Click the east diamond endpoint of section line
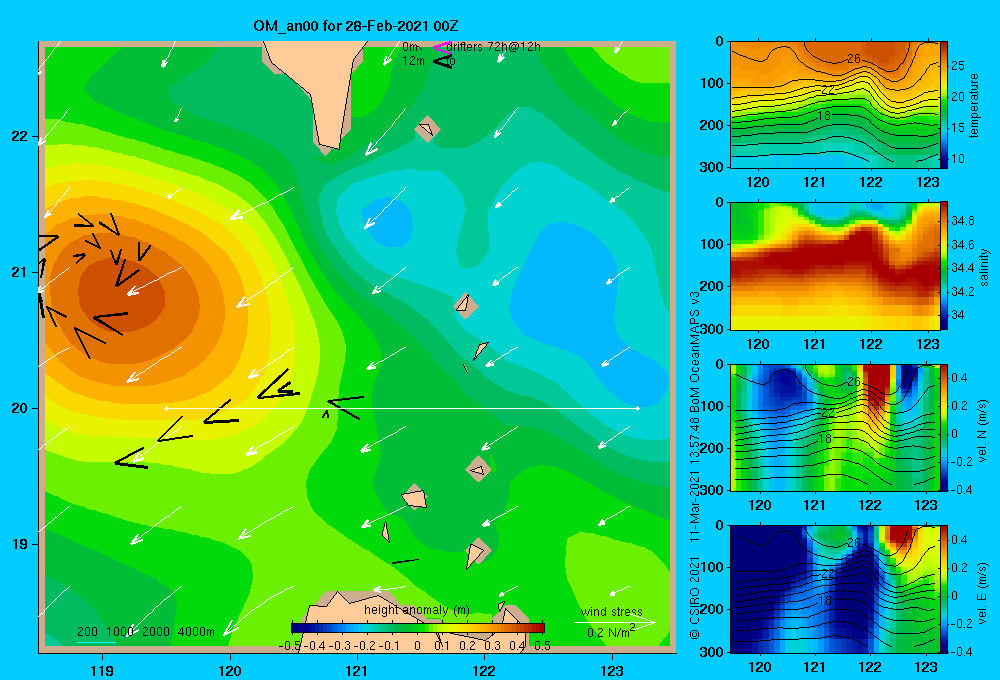The width and height of the screenshot is (1000, 680). point(637,408)
